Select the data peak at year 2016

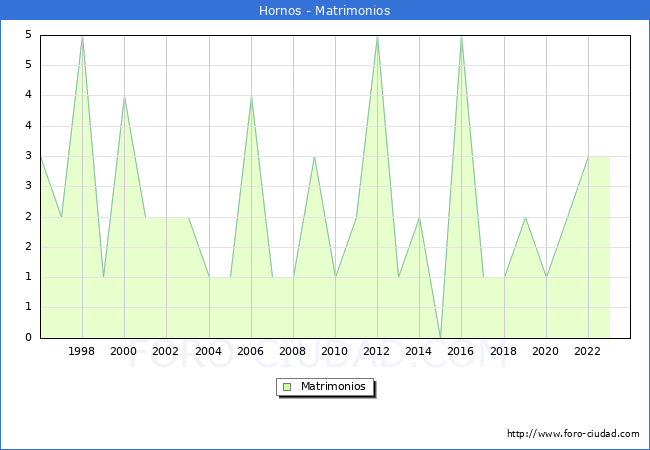tap(461, 36)
